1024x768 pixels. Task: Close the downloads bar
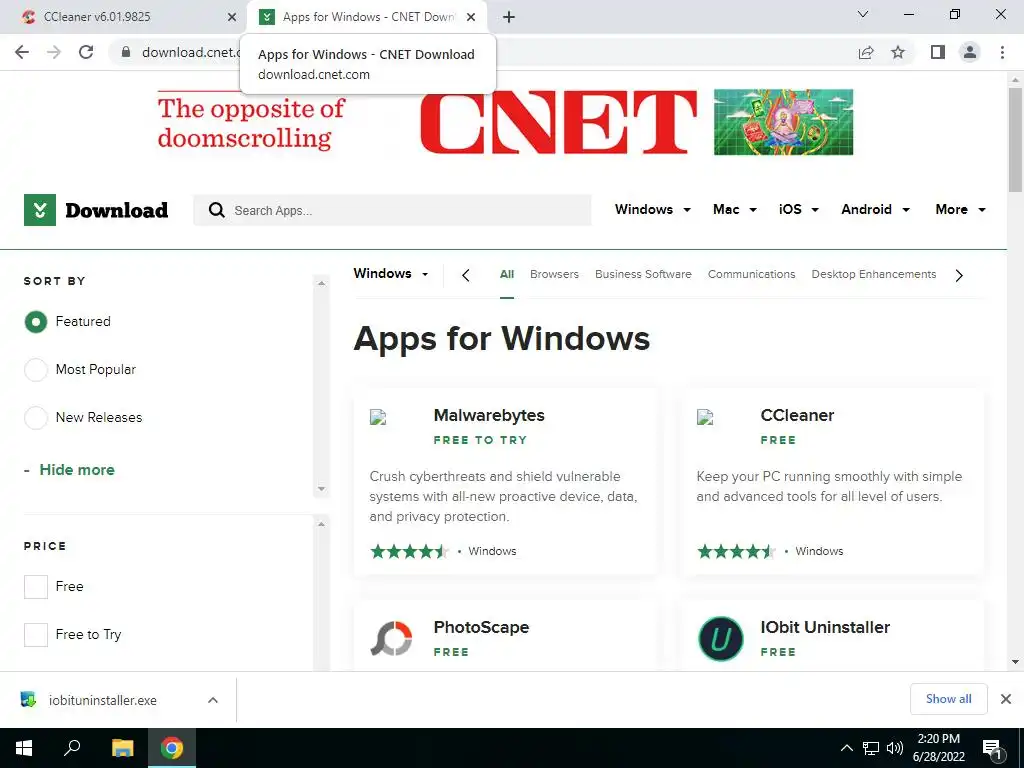1006,699
